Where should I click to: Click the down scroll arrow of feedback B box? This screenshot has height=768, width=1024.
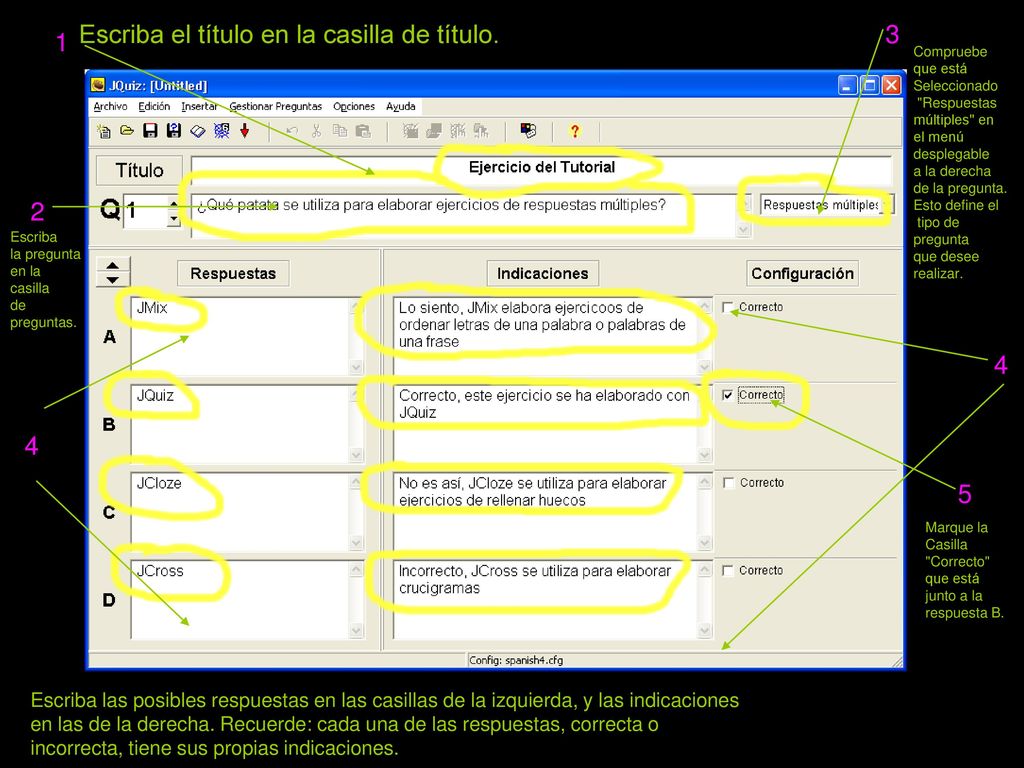(705, 455)
